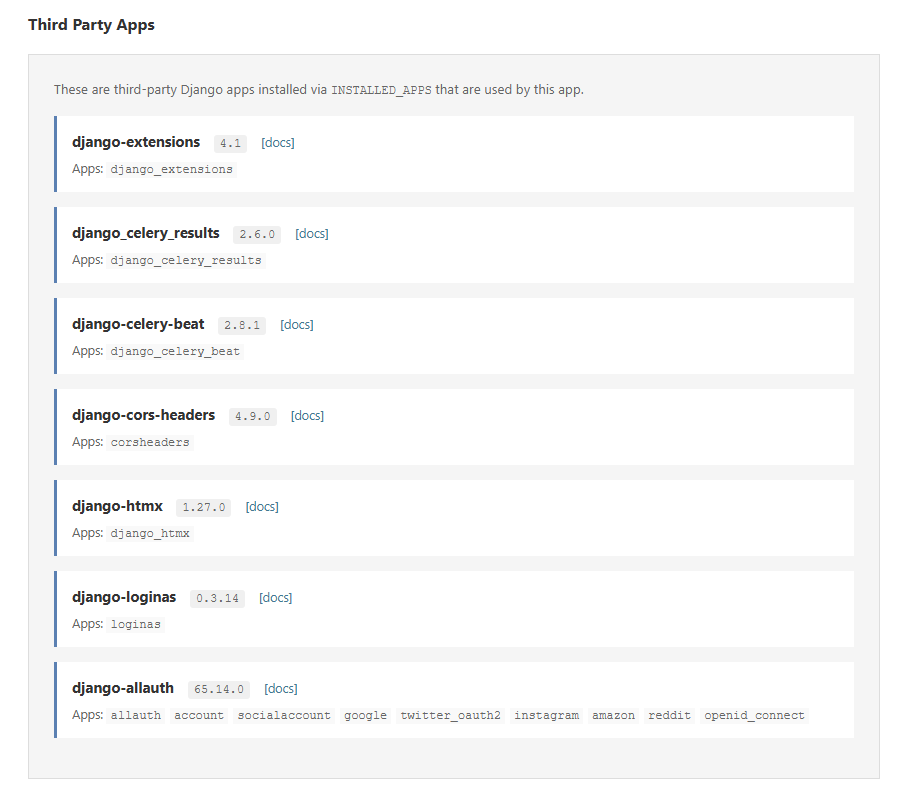Click the INSTALLED_APPS code text
Viewport: 909px width, 796px height.
click(381, 90)
